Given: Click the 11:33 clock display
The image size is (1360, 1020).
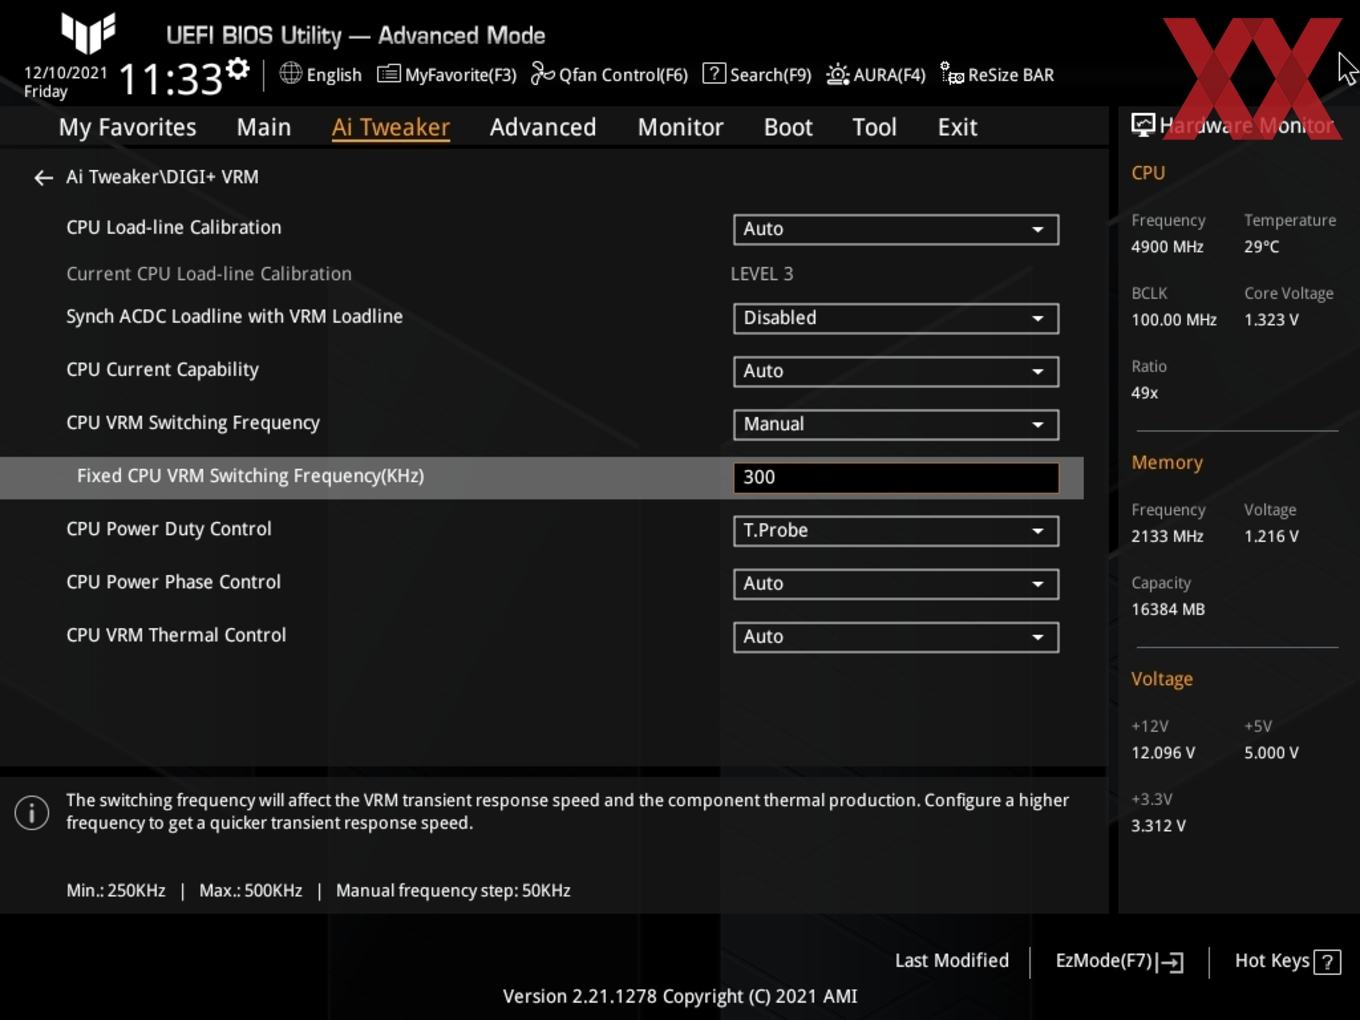Looking at the screenshot, I should pos(170,78).
